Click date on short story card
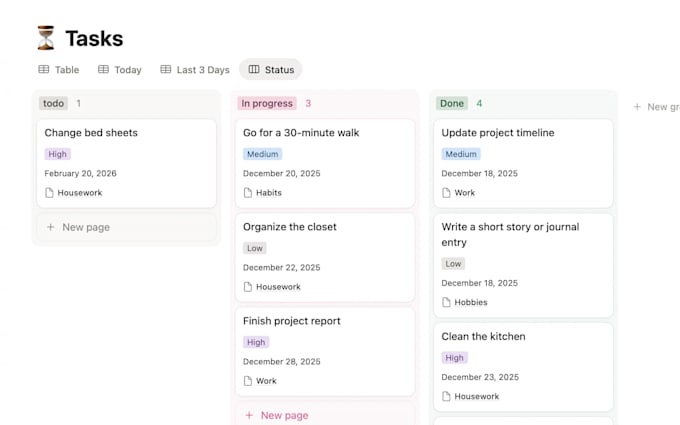 click(480, 283)
